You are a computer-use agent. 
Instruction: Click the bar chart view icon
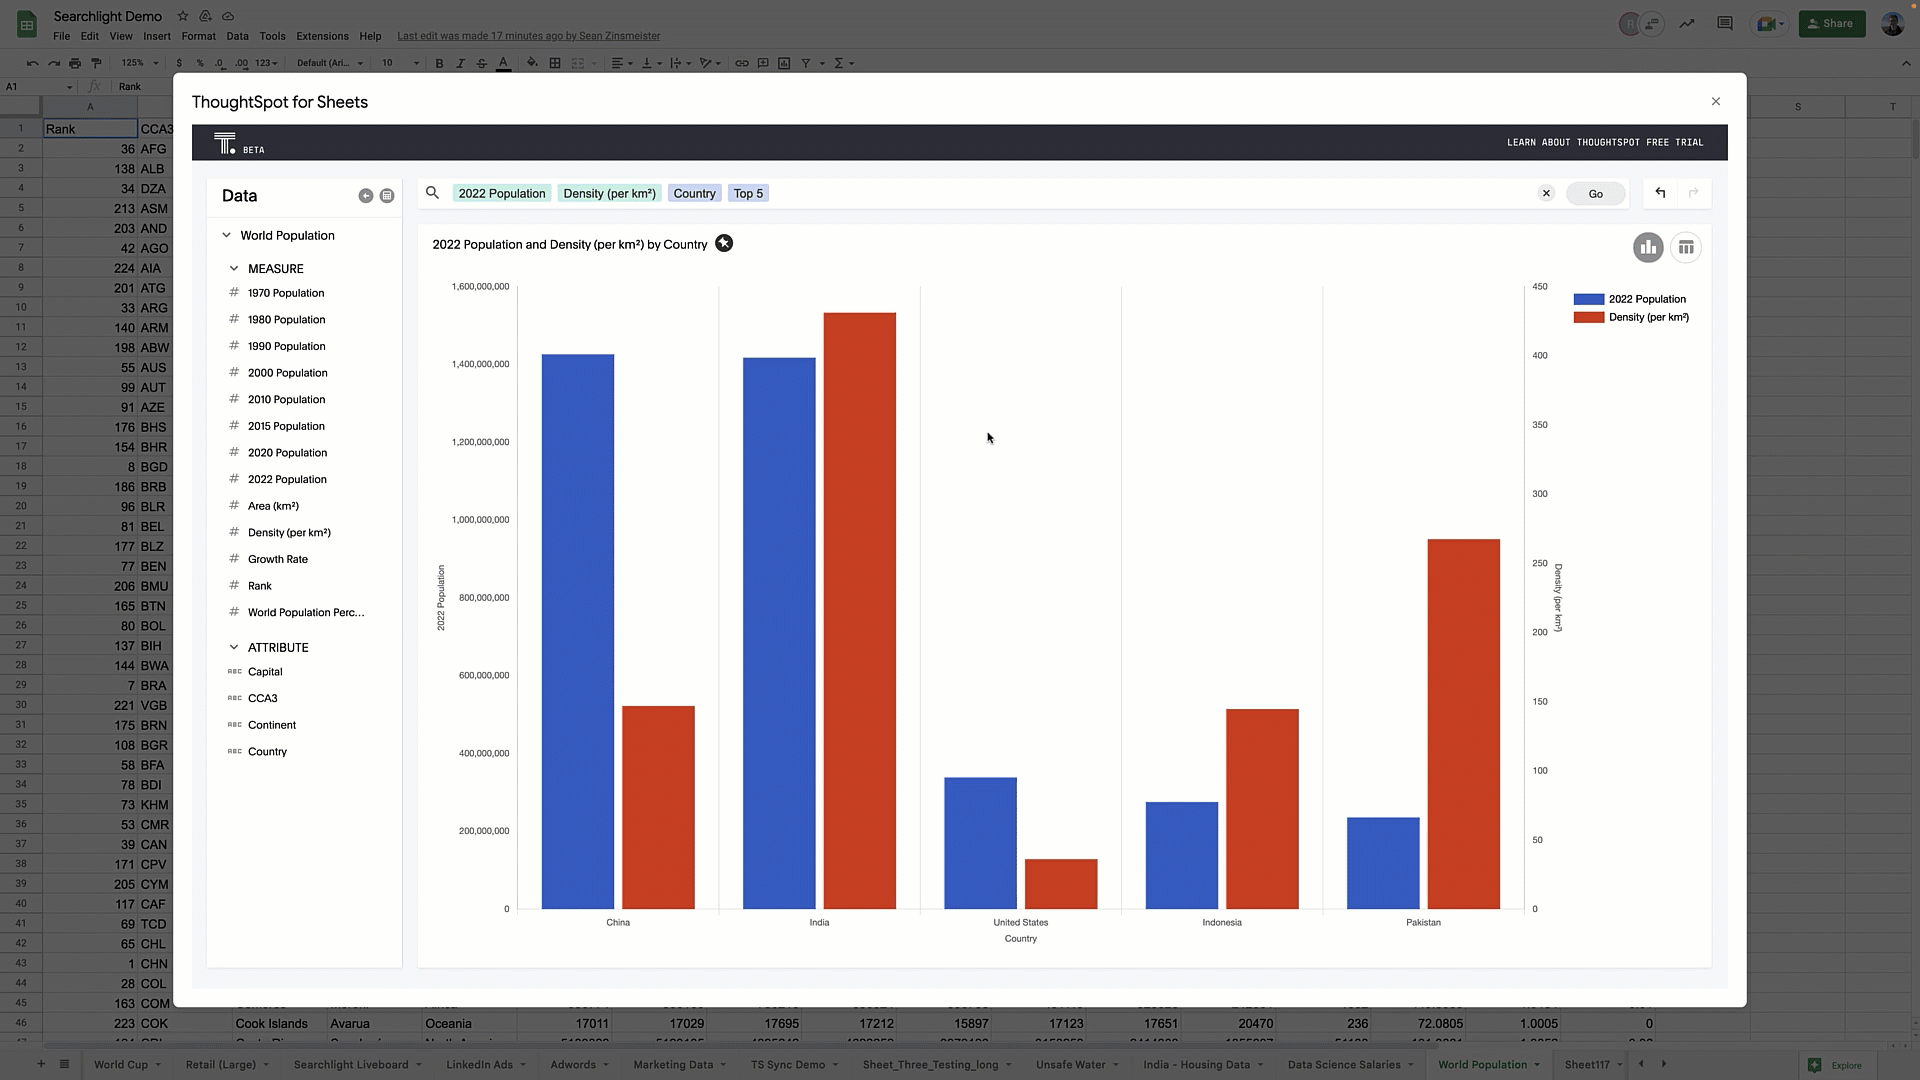point(1648,247)
